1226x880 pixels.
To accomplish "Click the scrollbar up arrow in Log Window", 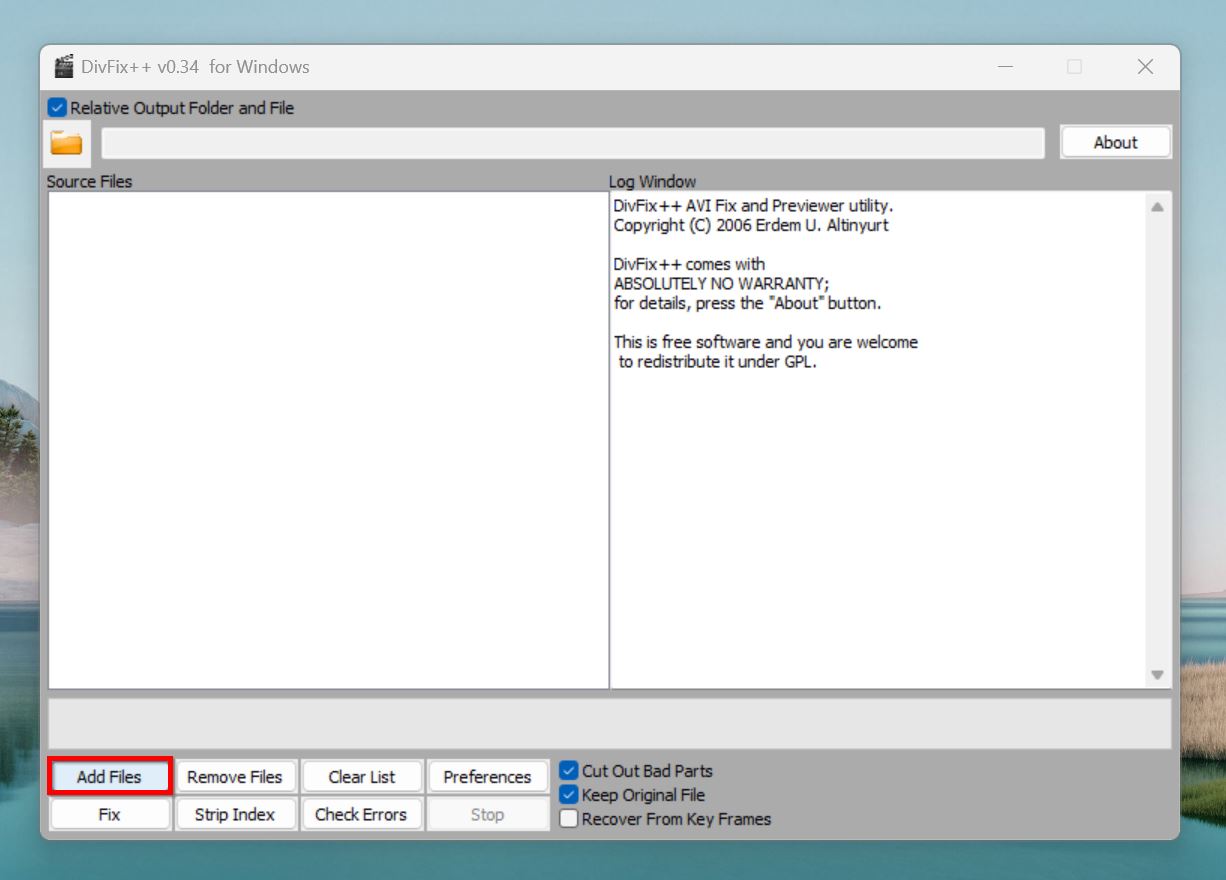I will (1157, 206).
